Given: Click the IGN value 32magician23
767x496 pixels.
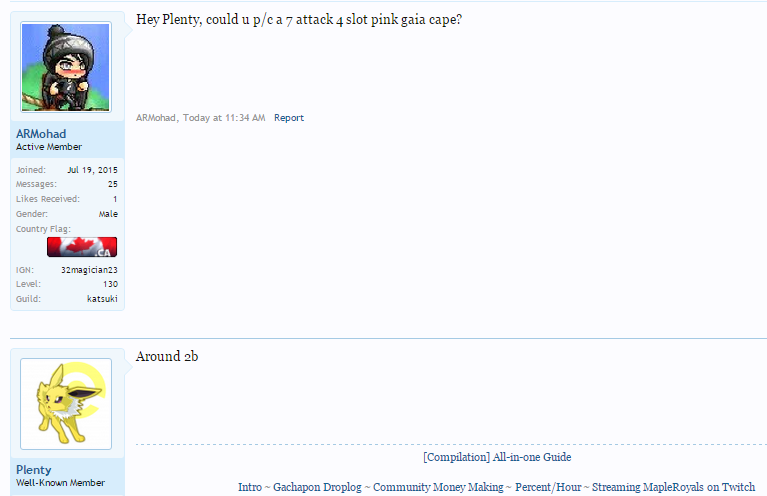Looking at the screenshot, I should click(89, 270).
